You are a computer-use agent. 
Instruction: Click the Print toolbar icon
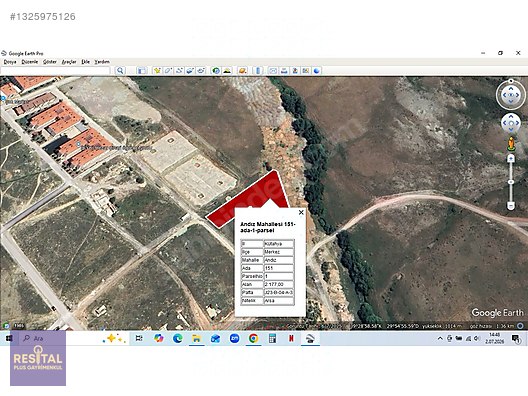(x=284, y=70)
